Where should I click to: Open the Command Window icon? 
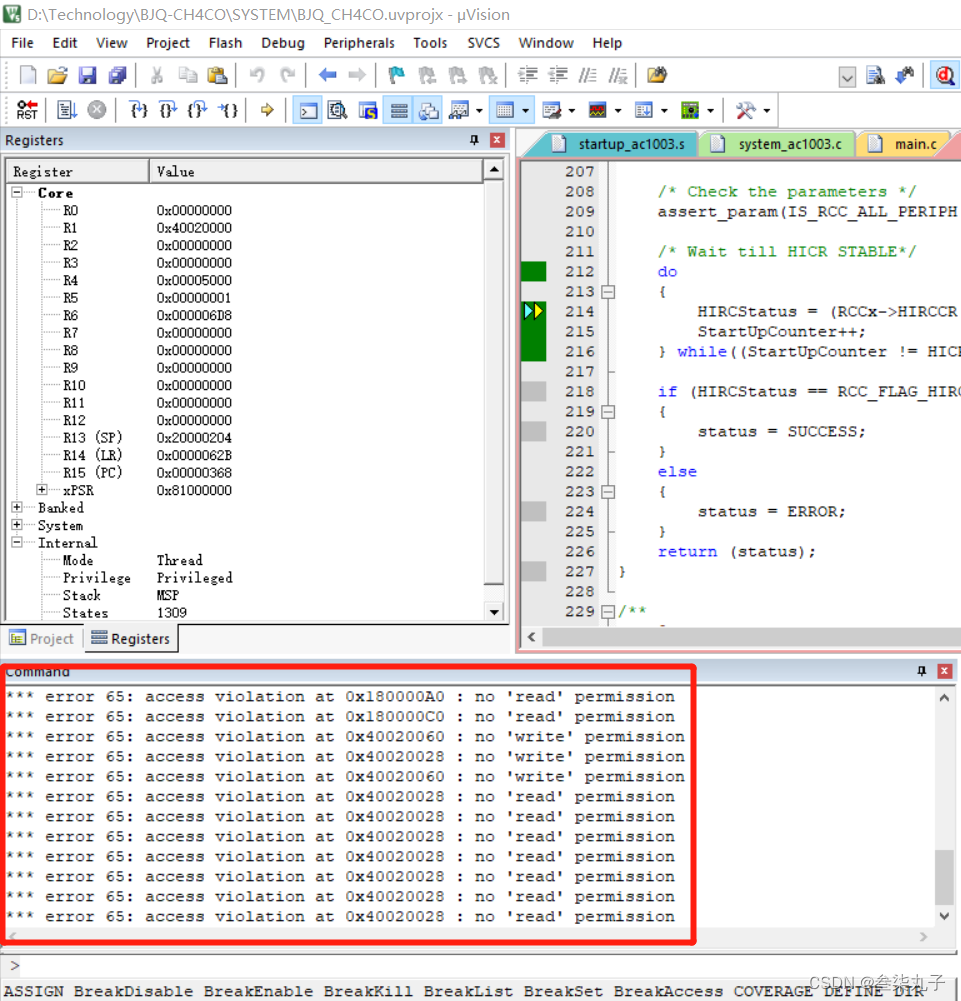pyautogui.click(x=306, y=110)
